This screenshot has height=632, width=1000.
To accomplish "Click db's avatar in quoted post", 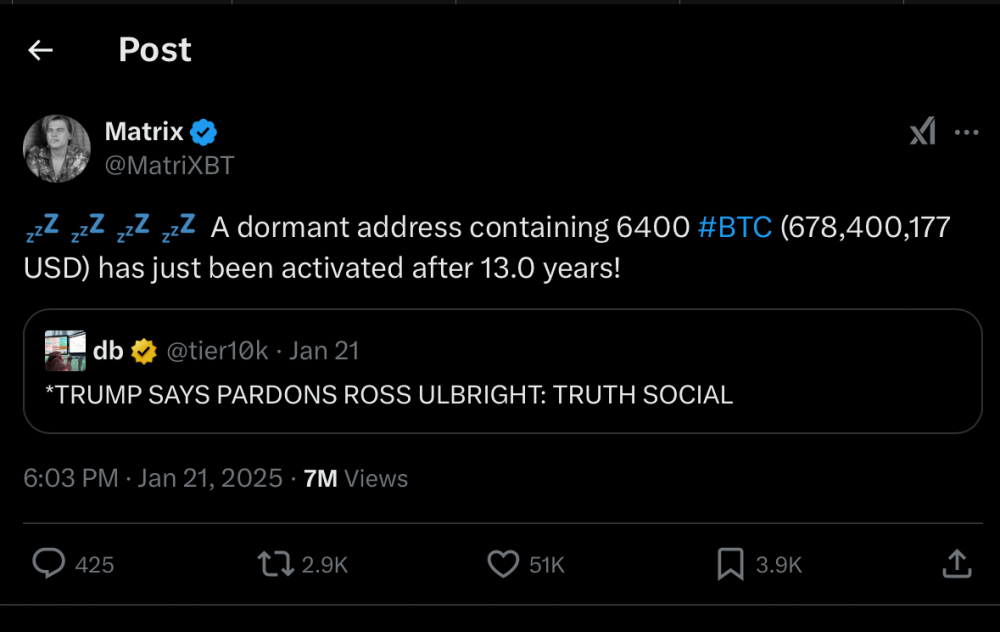I will (65, 351).
